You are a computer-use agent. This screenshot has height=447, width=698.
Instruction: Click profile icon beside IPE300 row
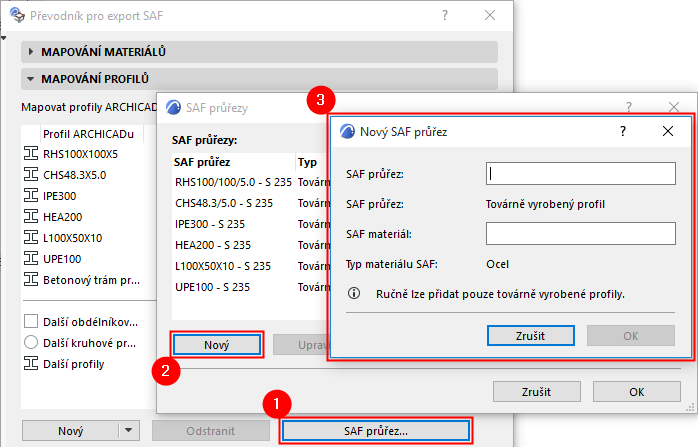tap(31, 196)
